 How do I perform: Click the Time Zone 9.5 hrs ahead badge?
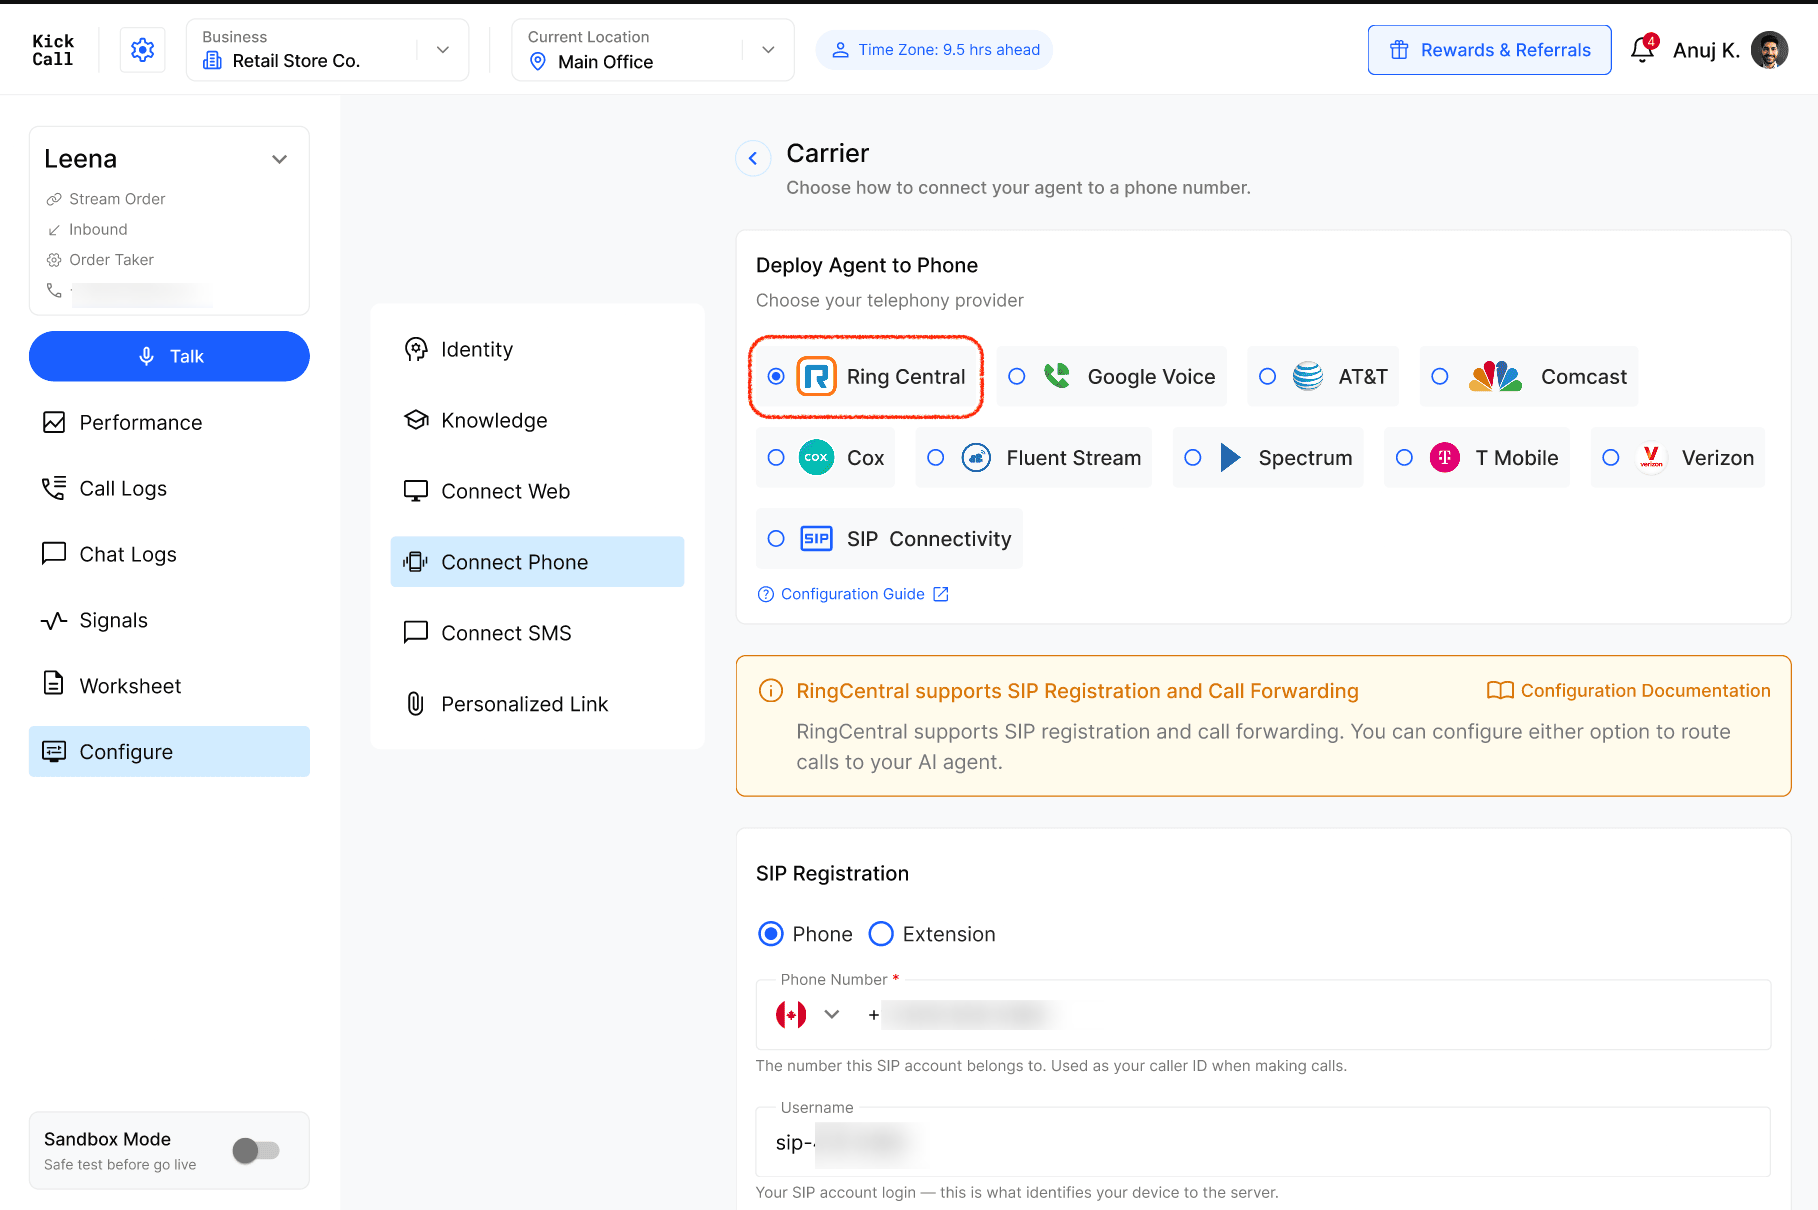934,50
